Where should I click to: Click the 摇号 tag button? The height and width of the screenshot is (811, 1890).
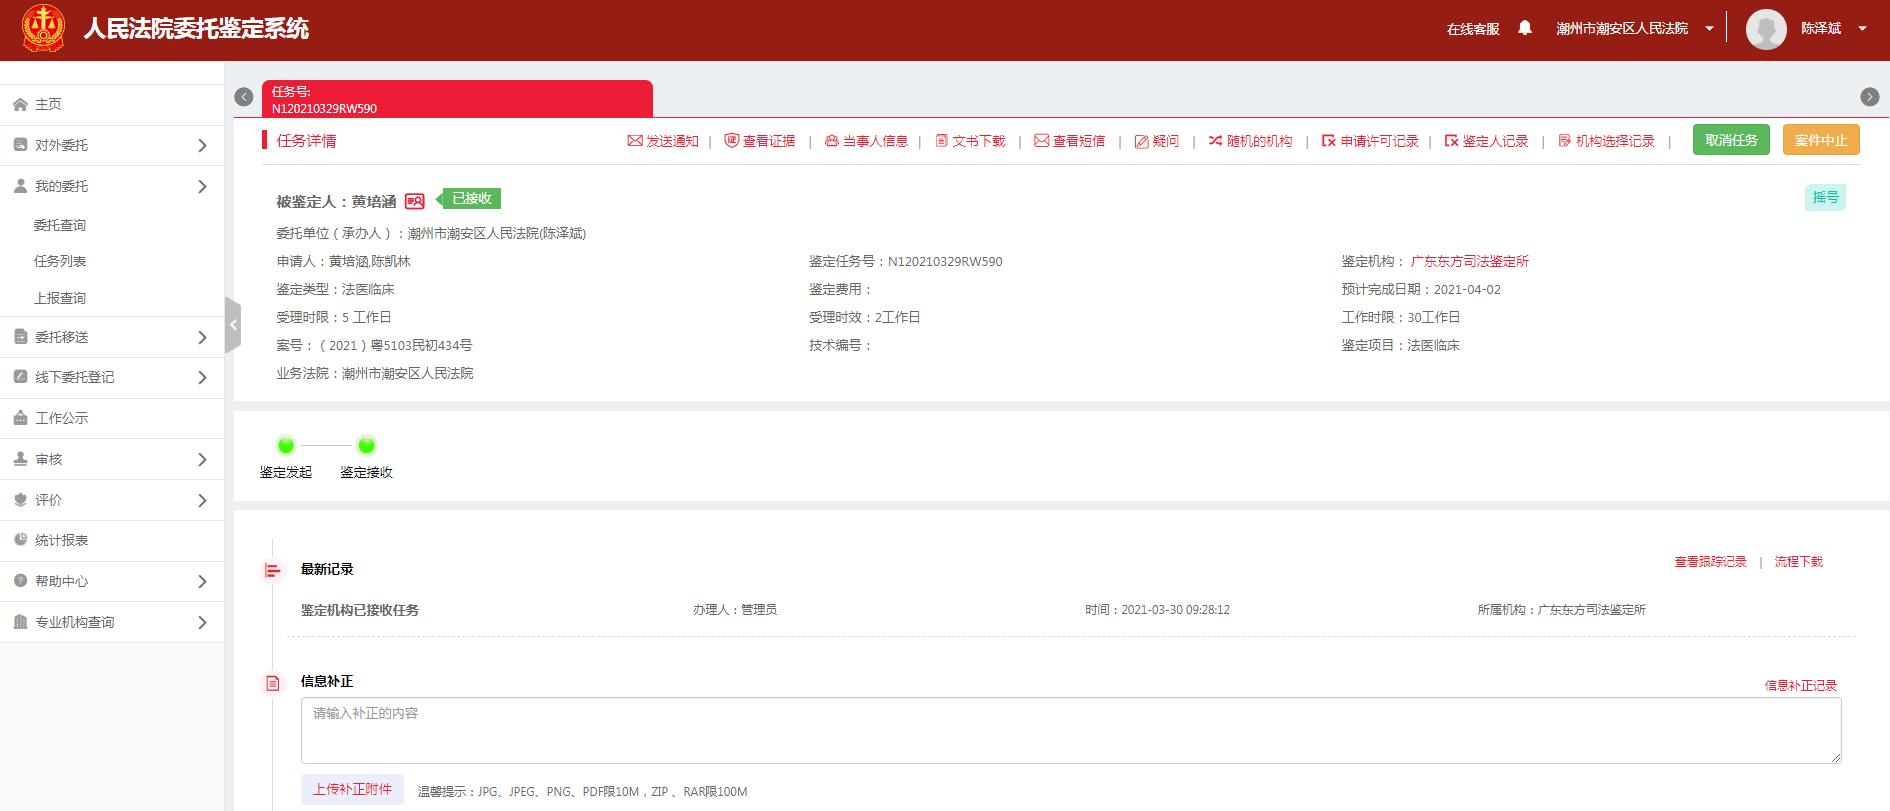[1826, 197]
